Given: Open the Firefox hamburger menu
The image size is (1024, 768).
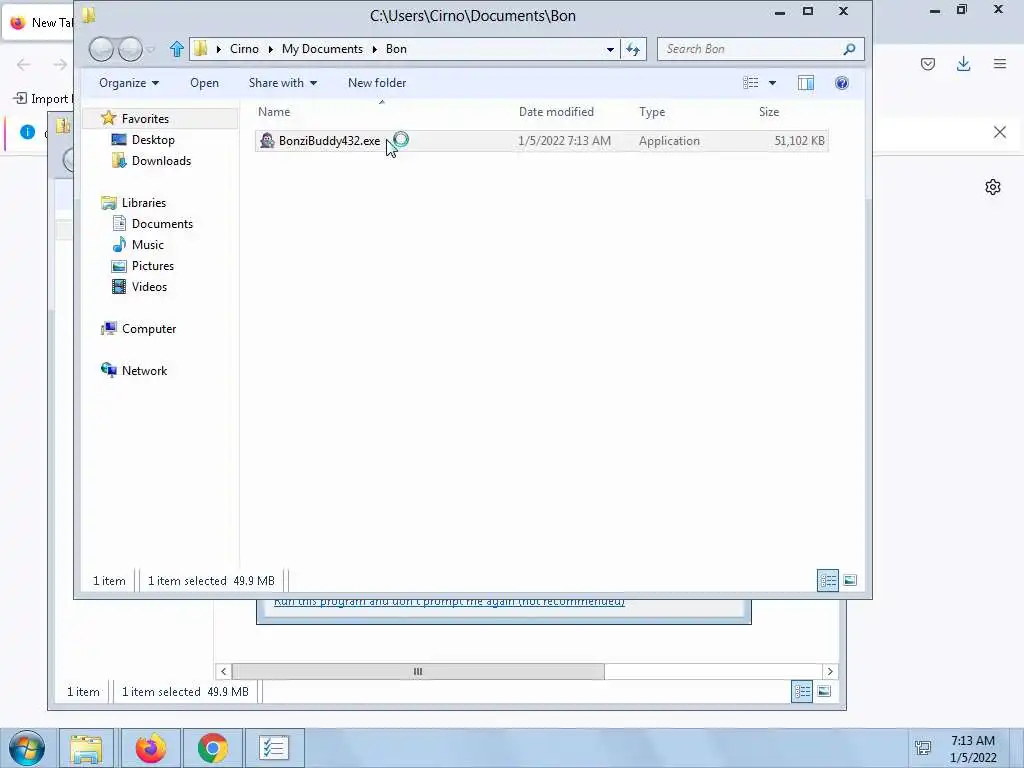Looking at the screenshot, I should (x=1000, y=63).
